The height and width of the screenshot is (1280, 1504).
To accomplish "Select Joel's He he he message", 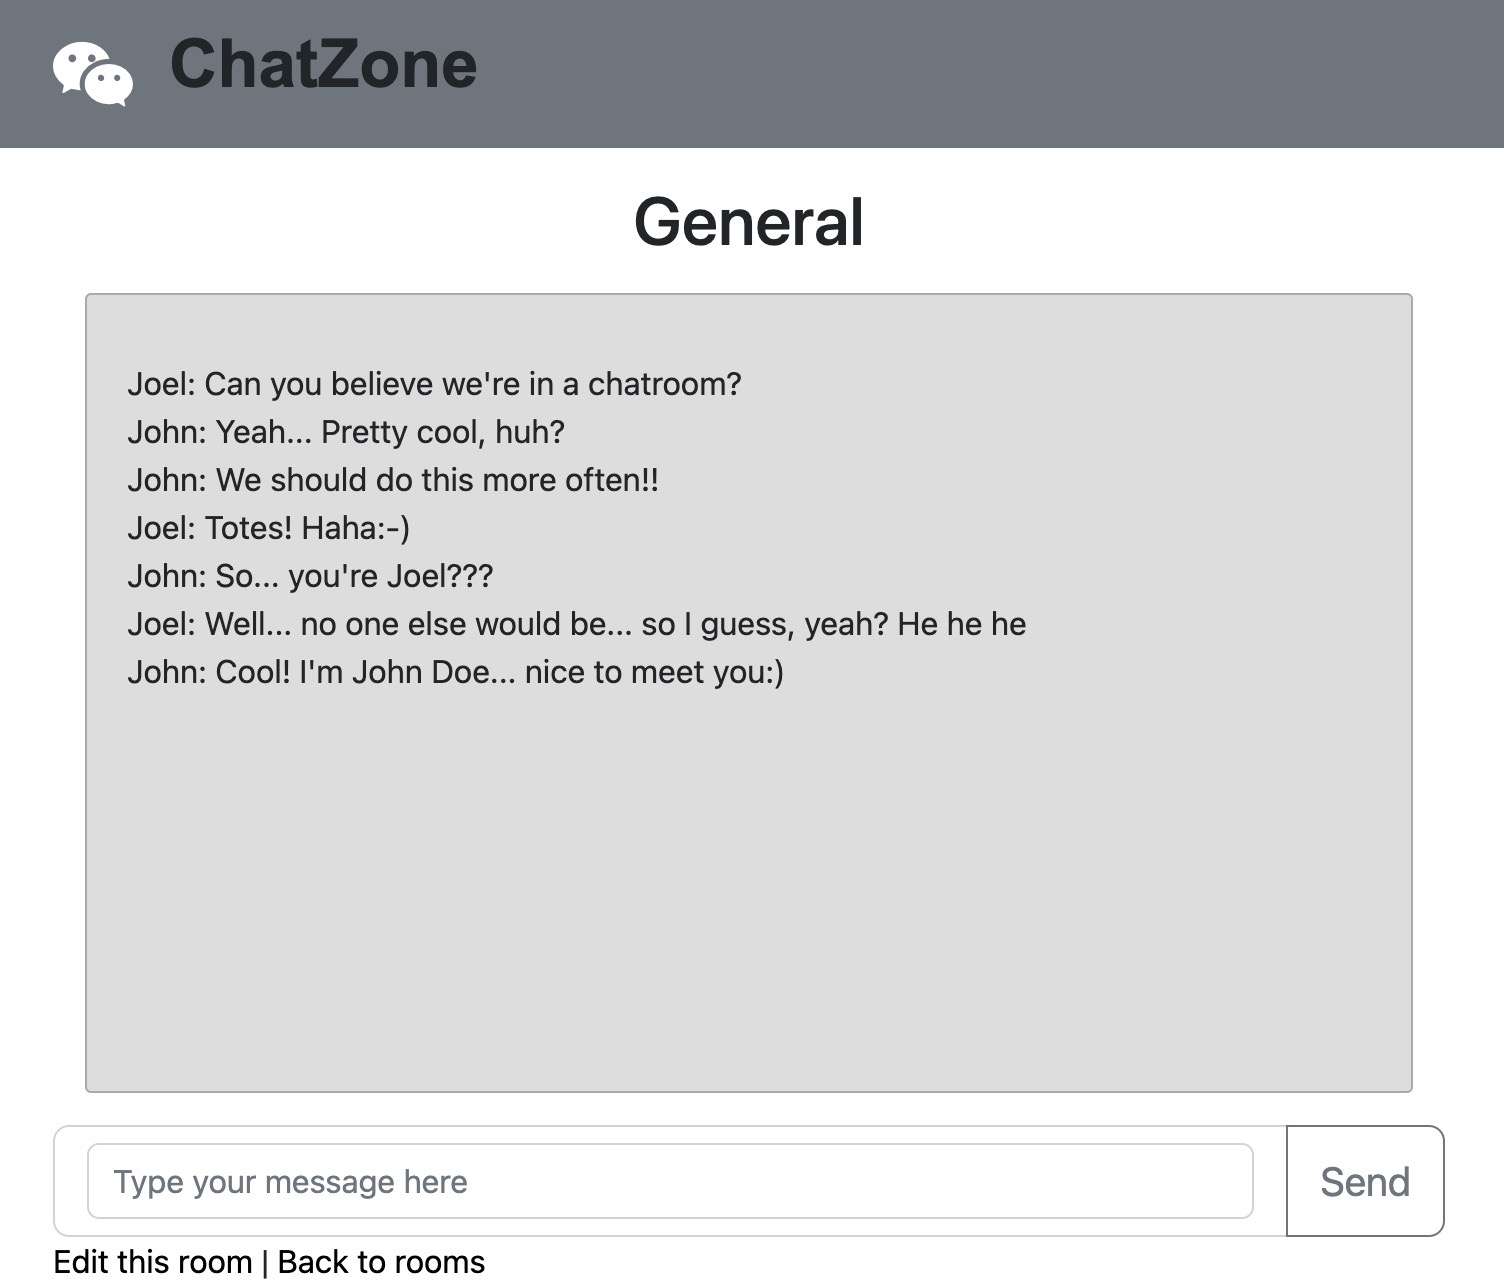I will click(x=578, y=623).
